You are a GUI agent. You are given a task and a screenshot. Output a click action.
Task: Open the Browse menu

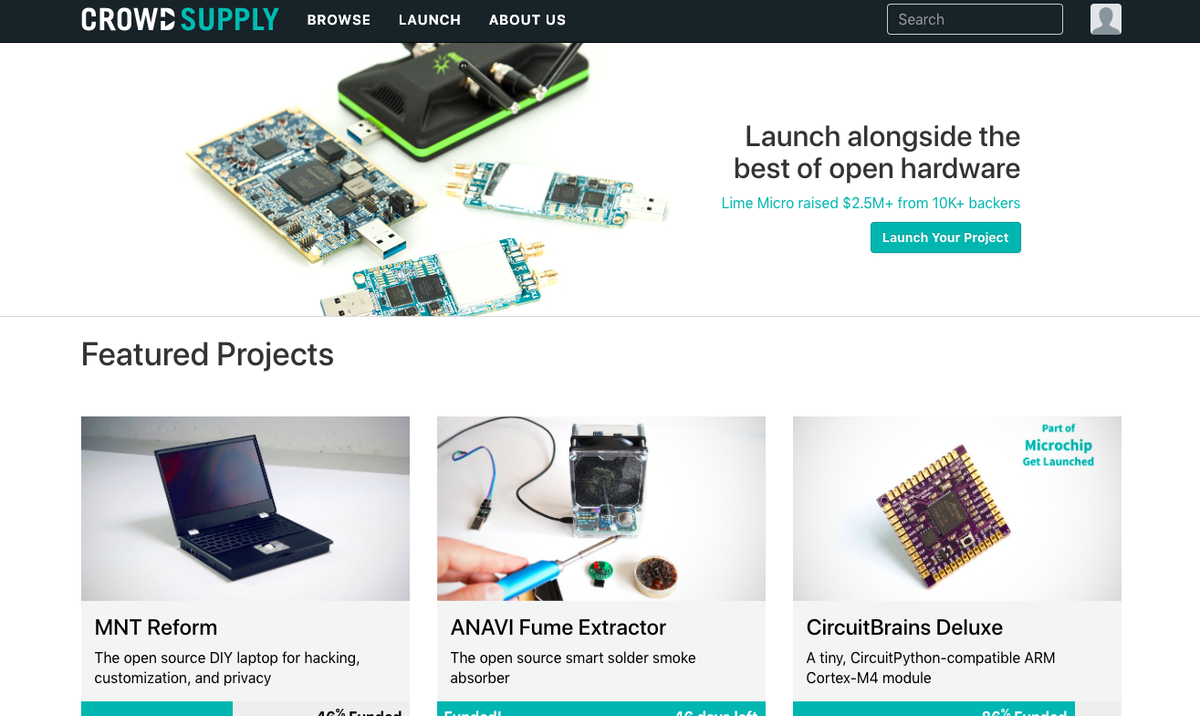click(x=339, y=20)
